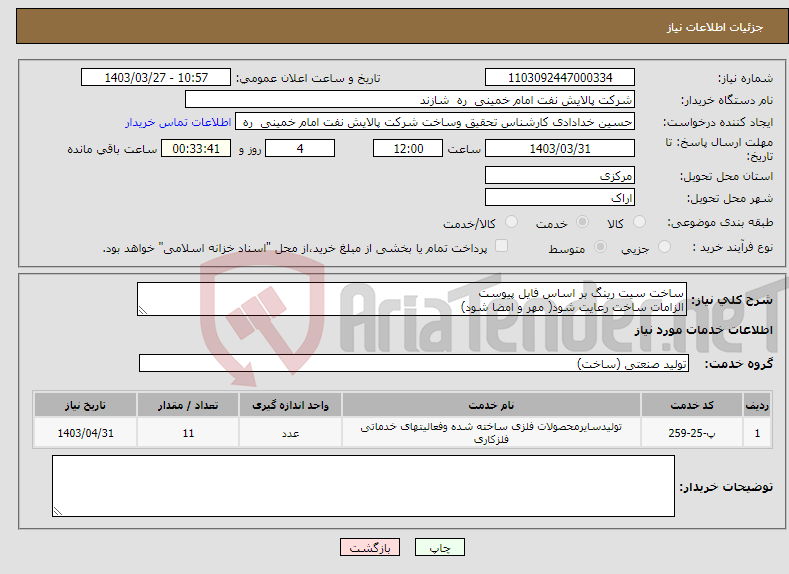Click the طبقه بندی موضوعی label
Image resolution: width=789 pixels, height=574 pixels.
pyautogui.click(x=720, y=222)
